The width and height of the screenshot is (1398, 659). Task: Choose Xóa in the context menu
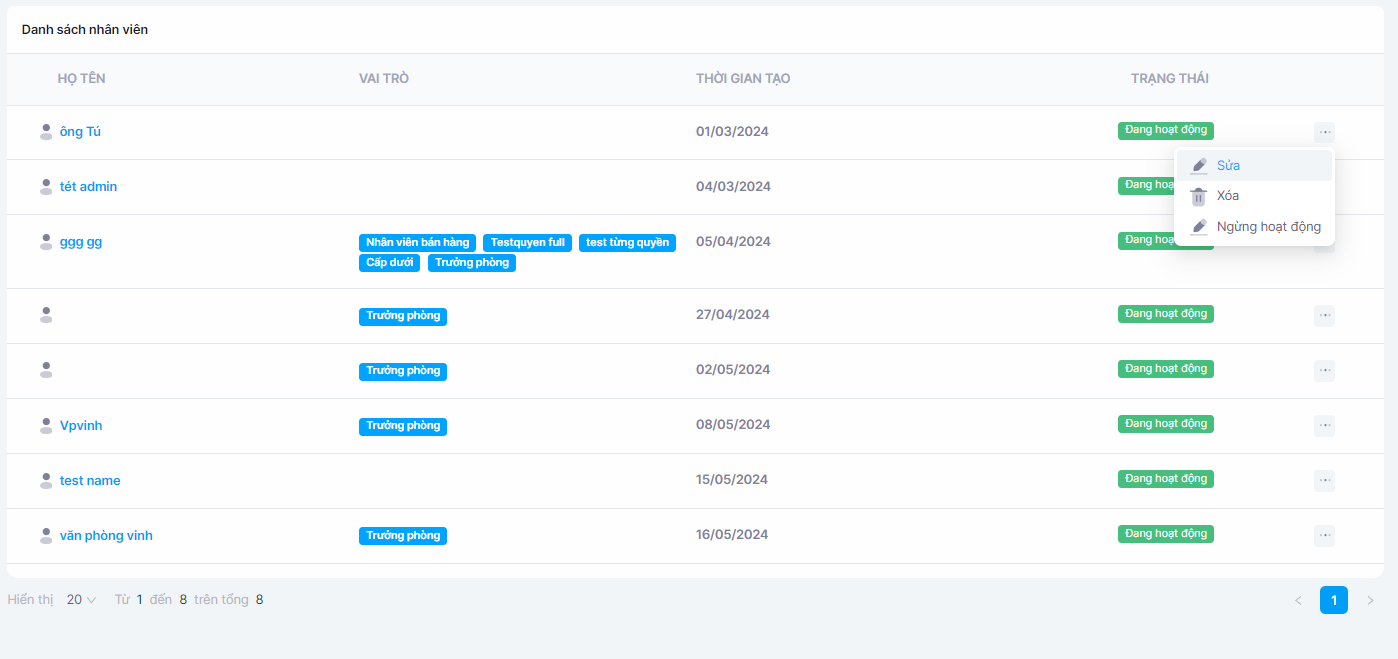point(1228,196)
